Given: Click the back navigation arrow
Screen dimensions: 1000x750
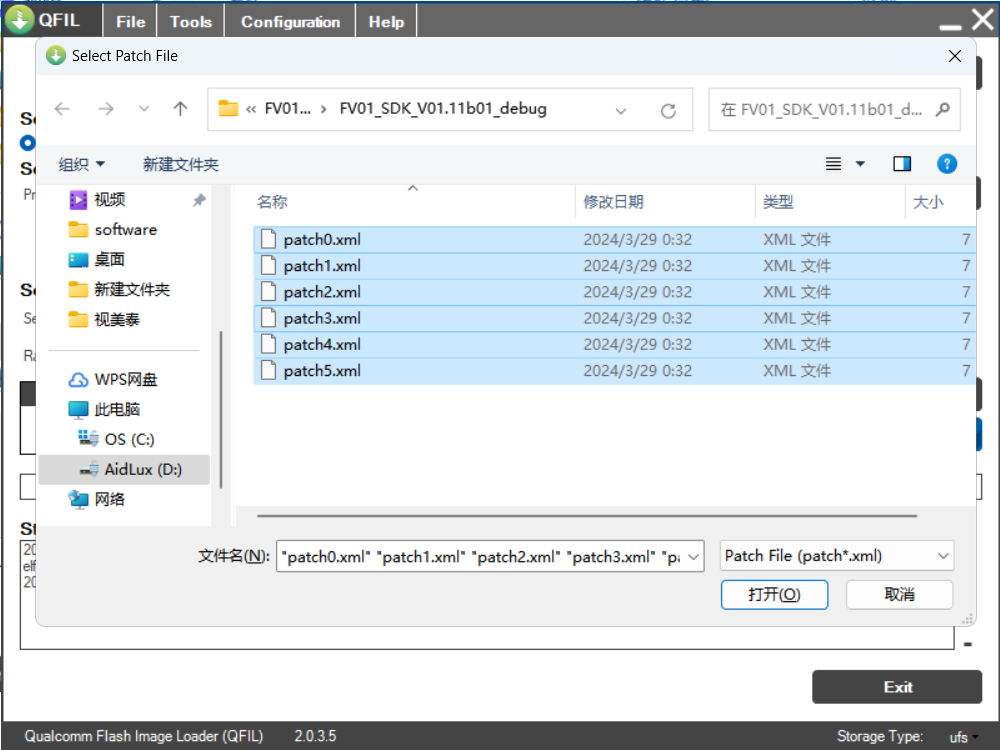Looking at the screenshot, I should [62, 109].
